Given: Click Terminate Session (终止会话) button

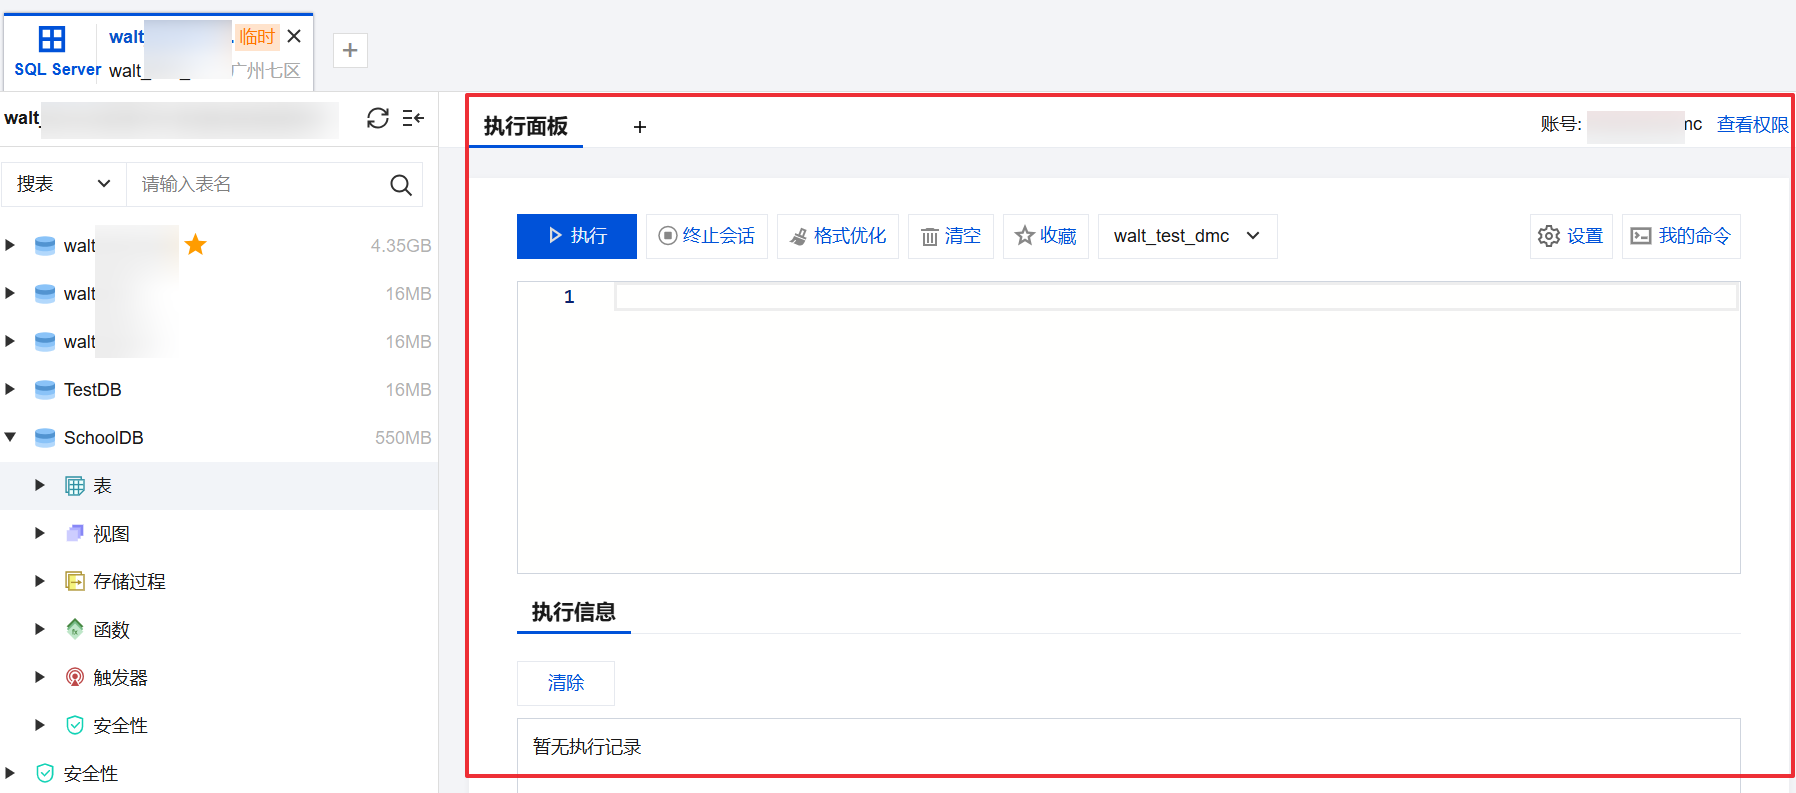Looking at the screenshot, I should pyautogui.click(x=707, y=236).
